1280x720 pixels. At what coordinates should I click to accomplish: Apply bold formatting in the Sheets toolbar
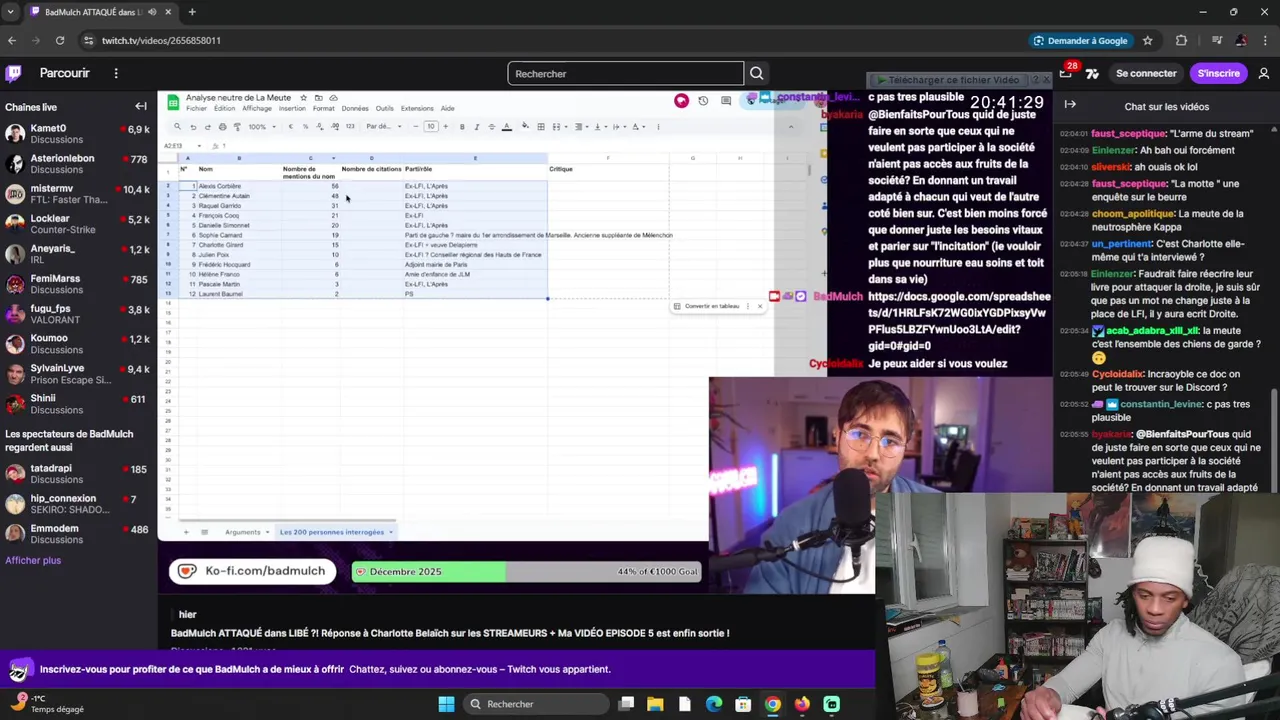pyautogui.click(x=462, y=127)
